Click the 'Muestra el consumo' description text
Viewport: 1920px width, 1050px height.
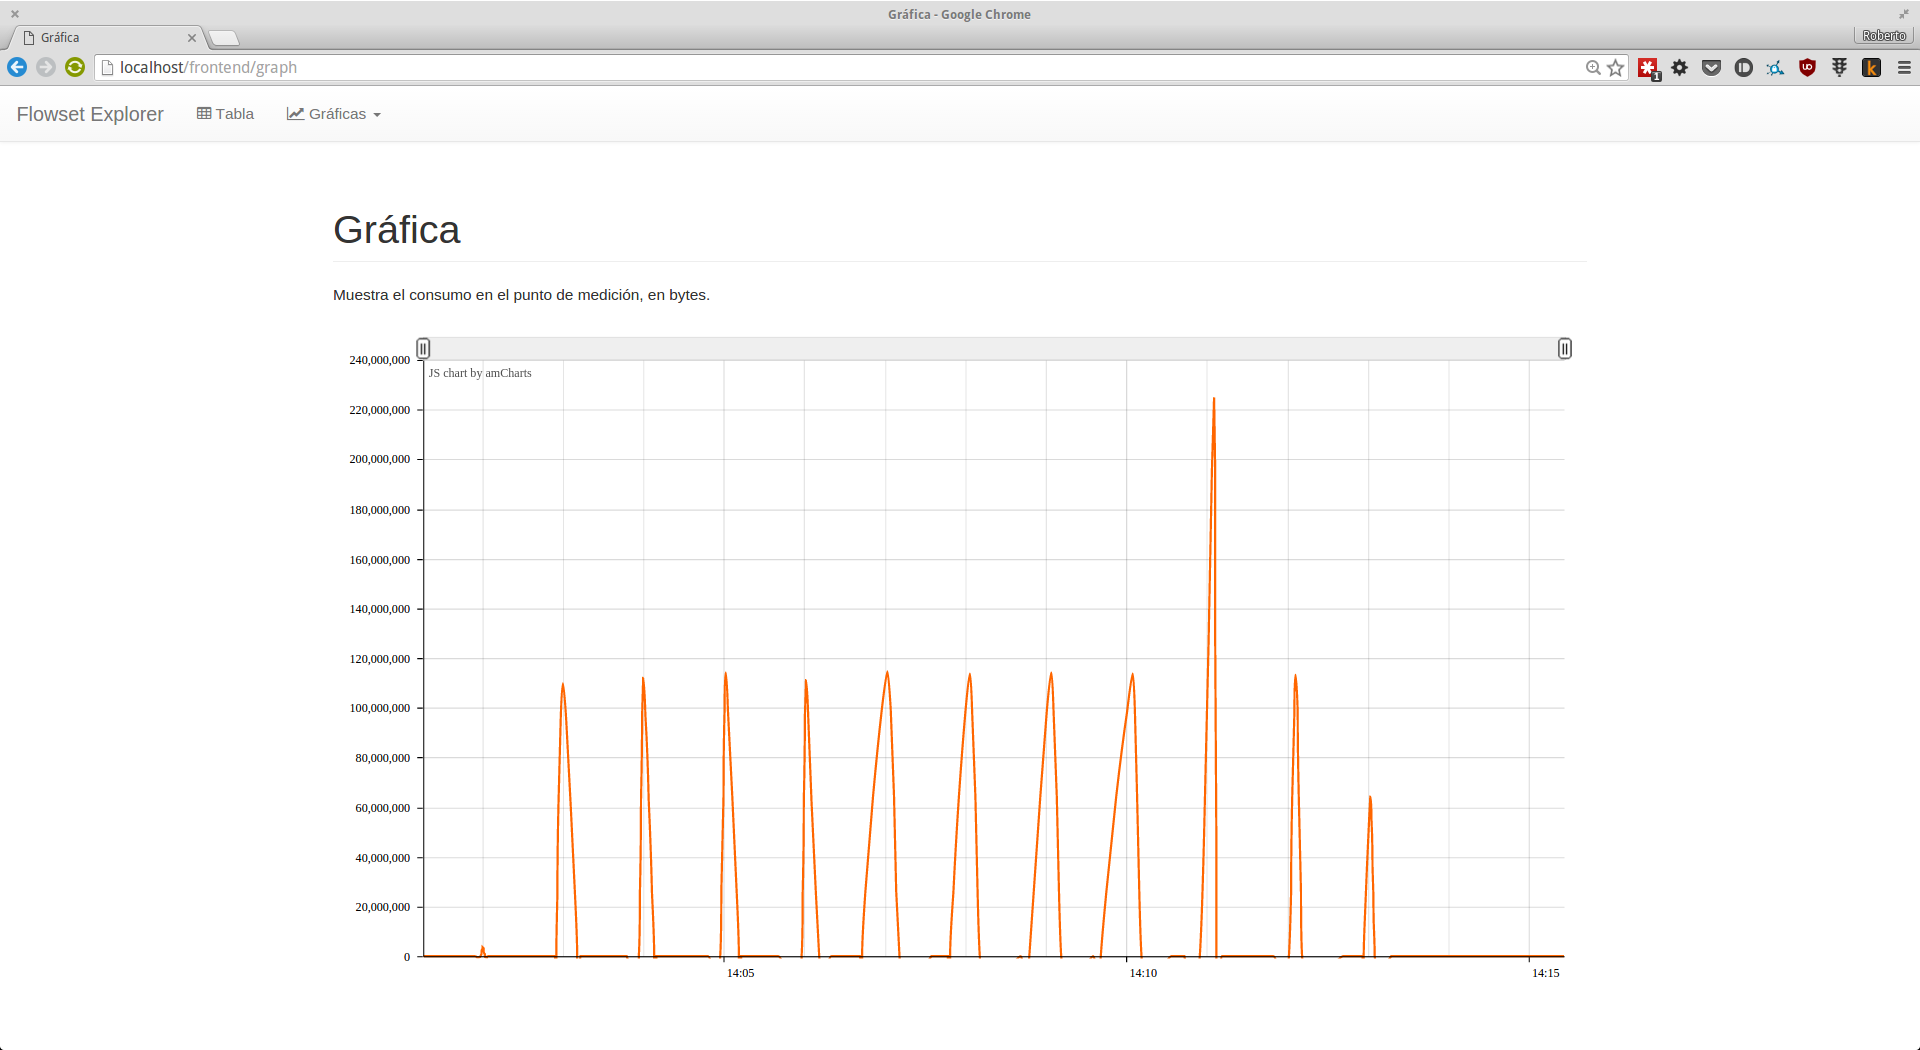click(x=521, y=295)
